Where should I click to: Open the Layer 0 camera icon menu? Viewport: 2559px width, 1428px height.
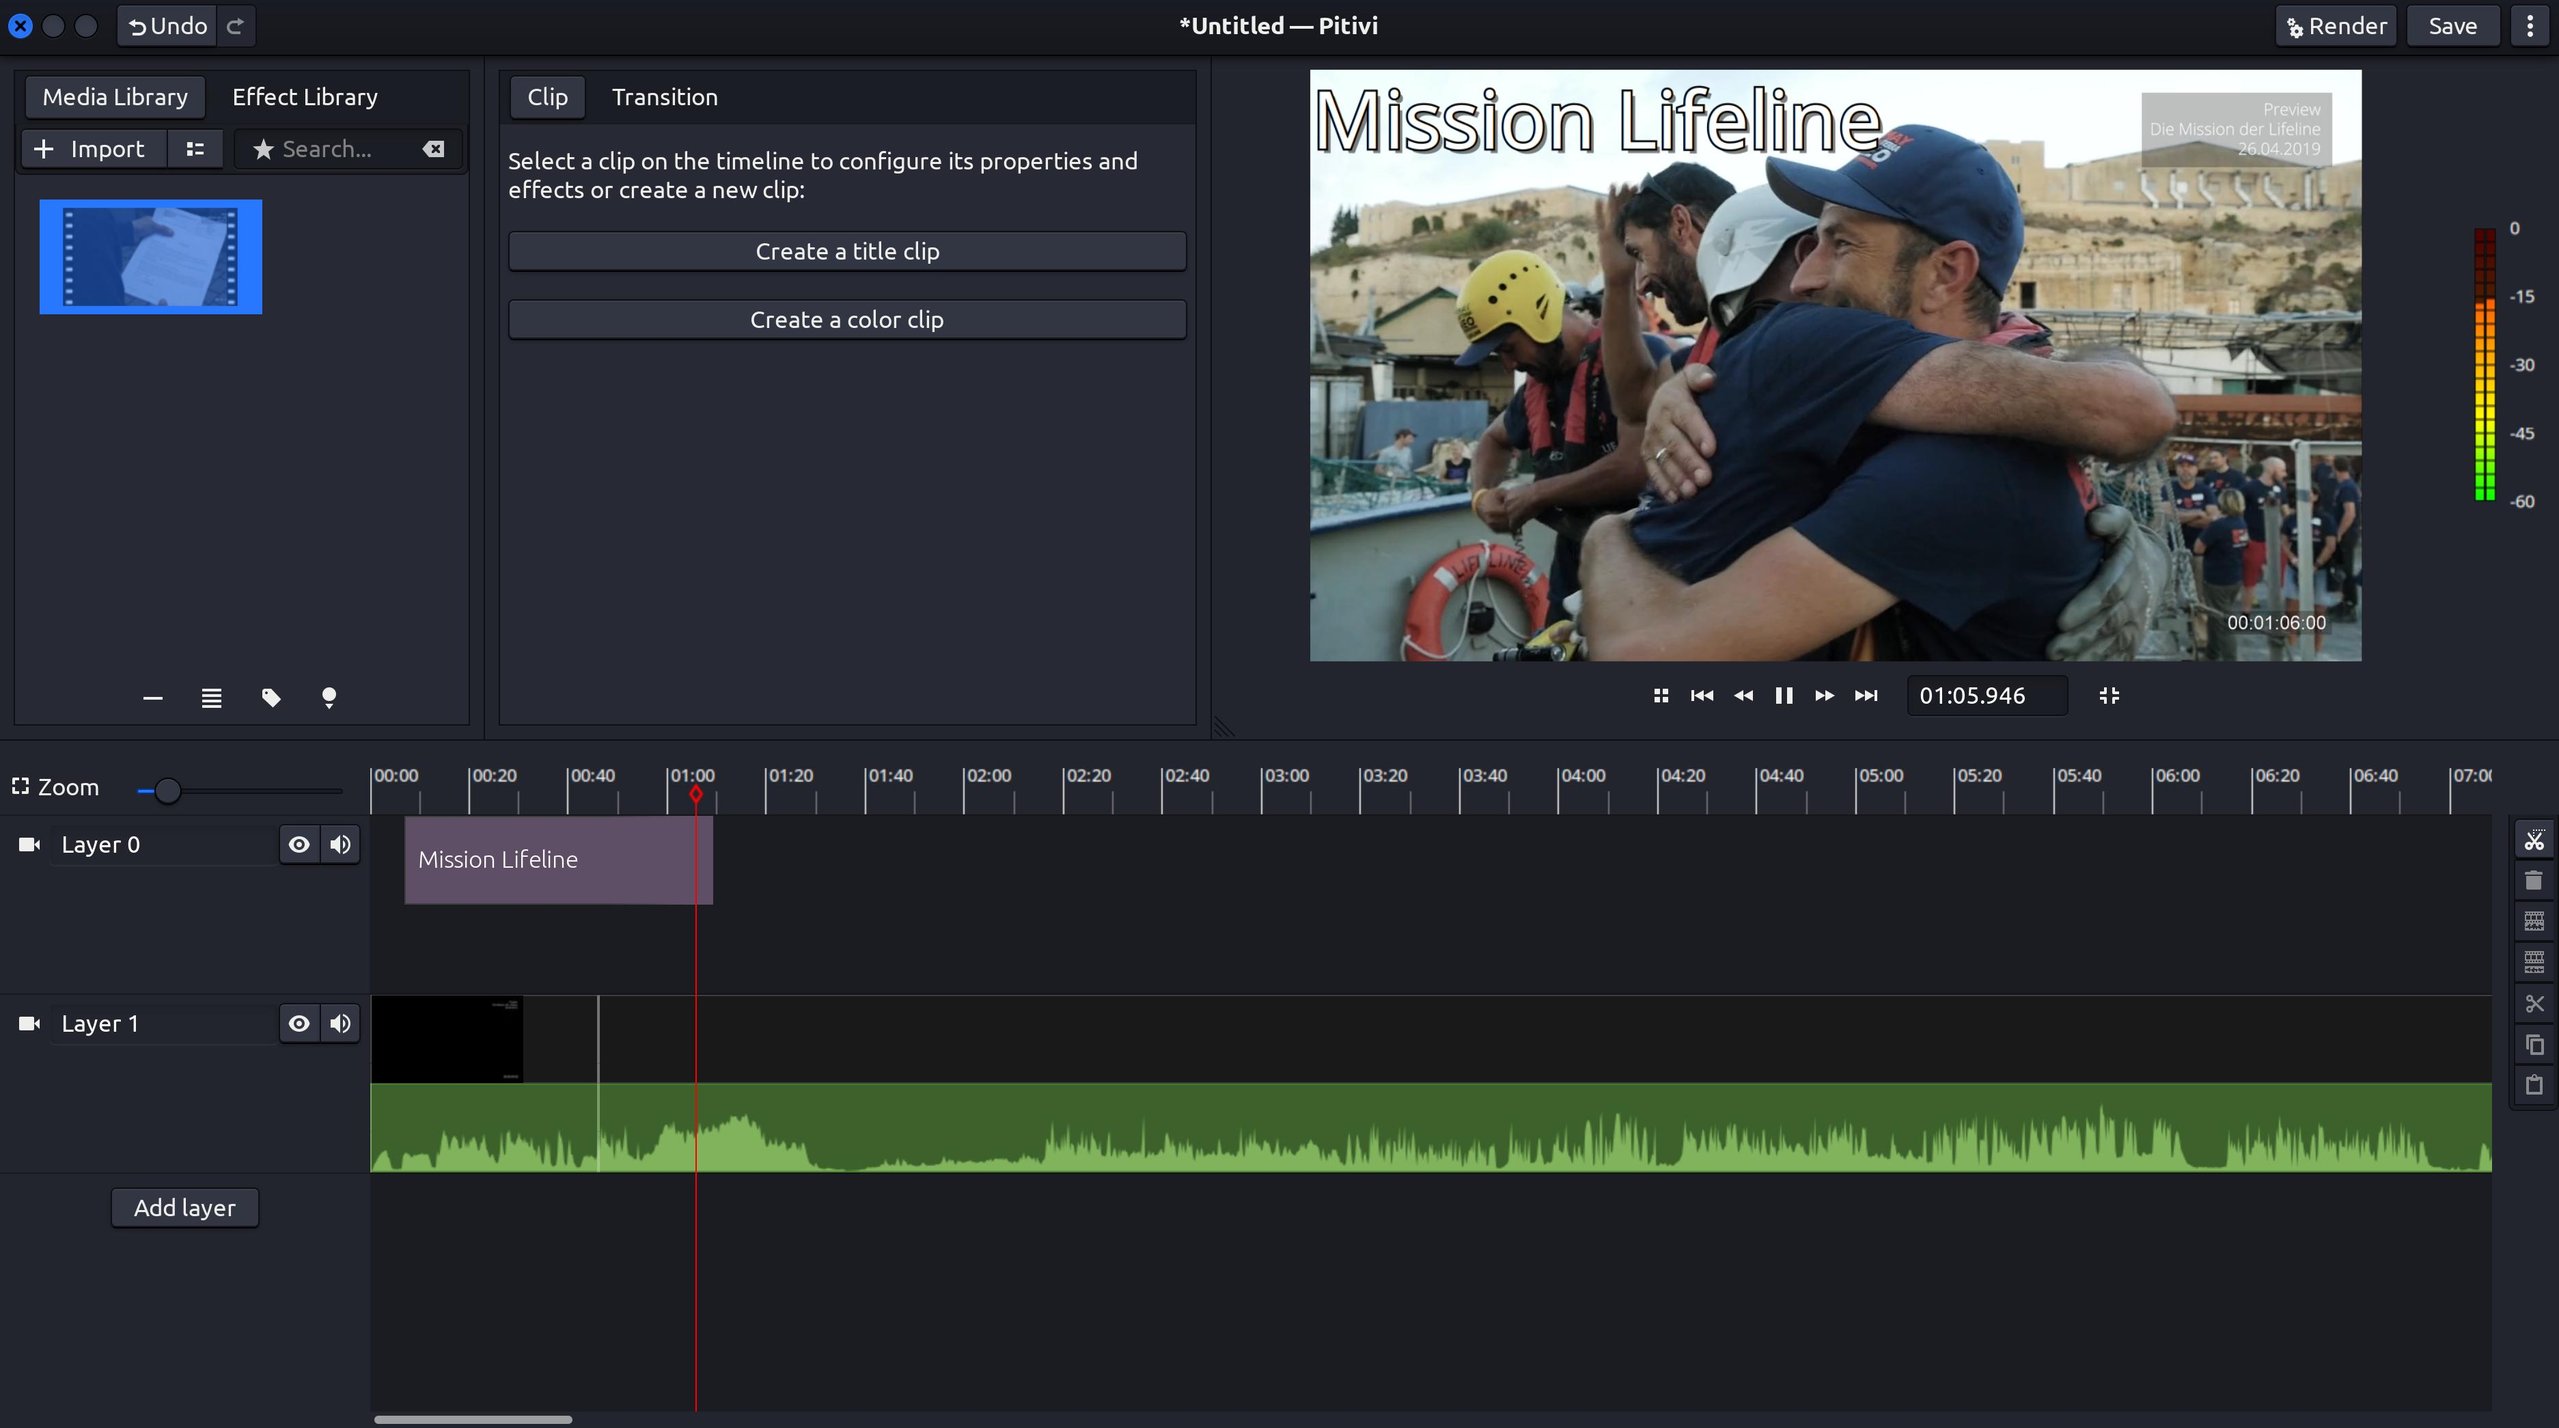click(x=29, y=845)
